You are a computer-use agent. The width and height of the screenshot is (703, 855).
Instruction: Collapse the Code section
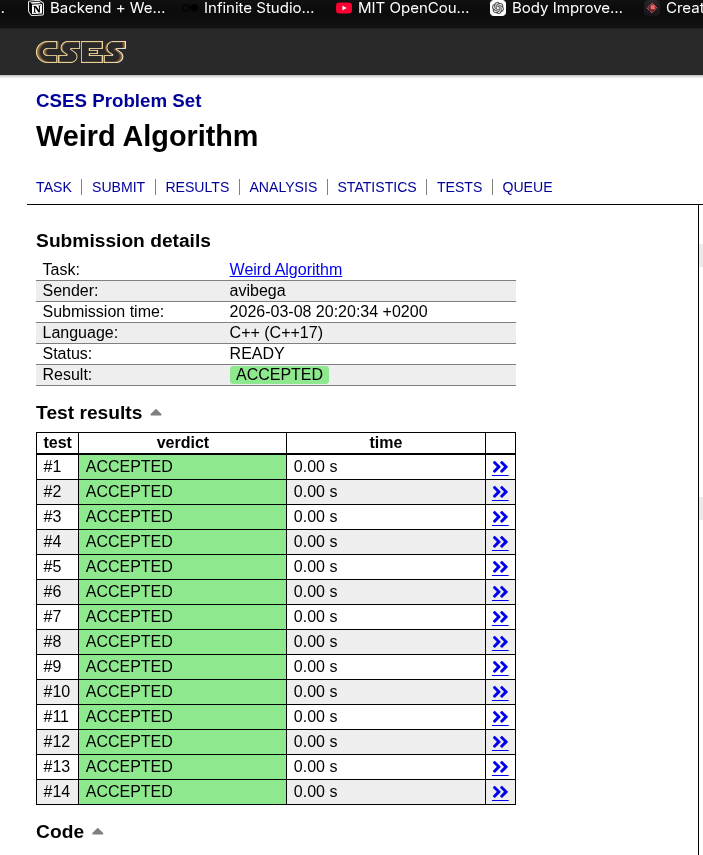(97, 832)
